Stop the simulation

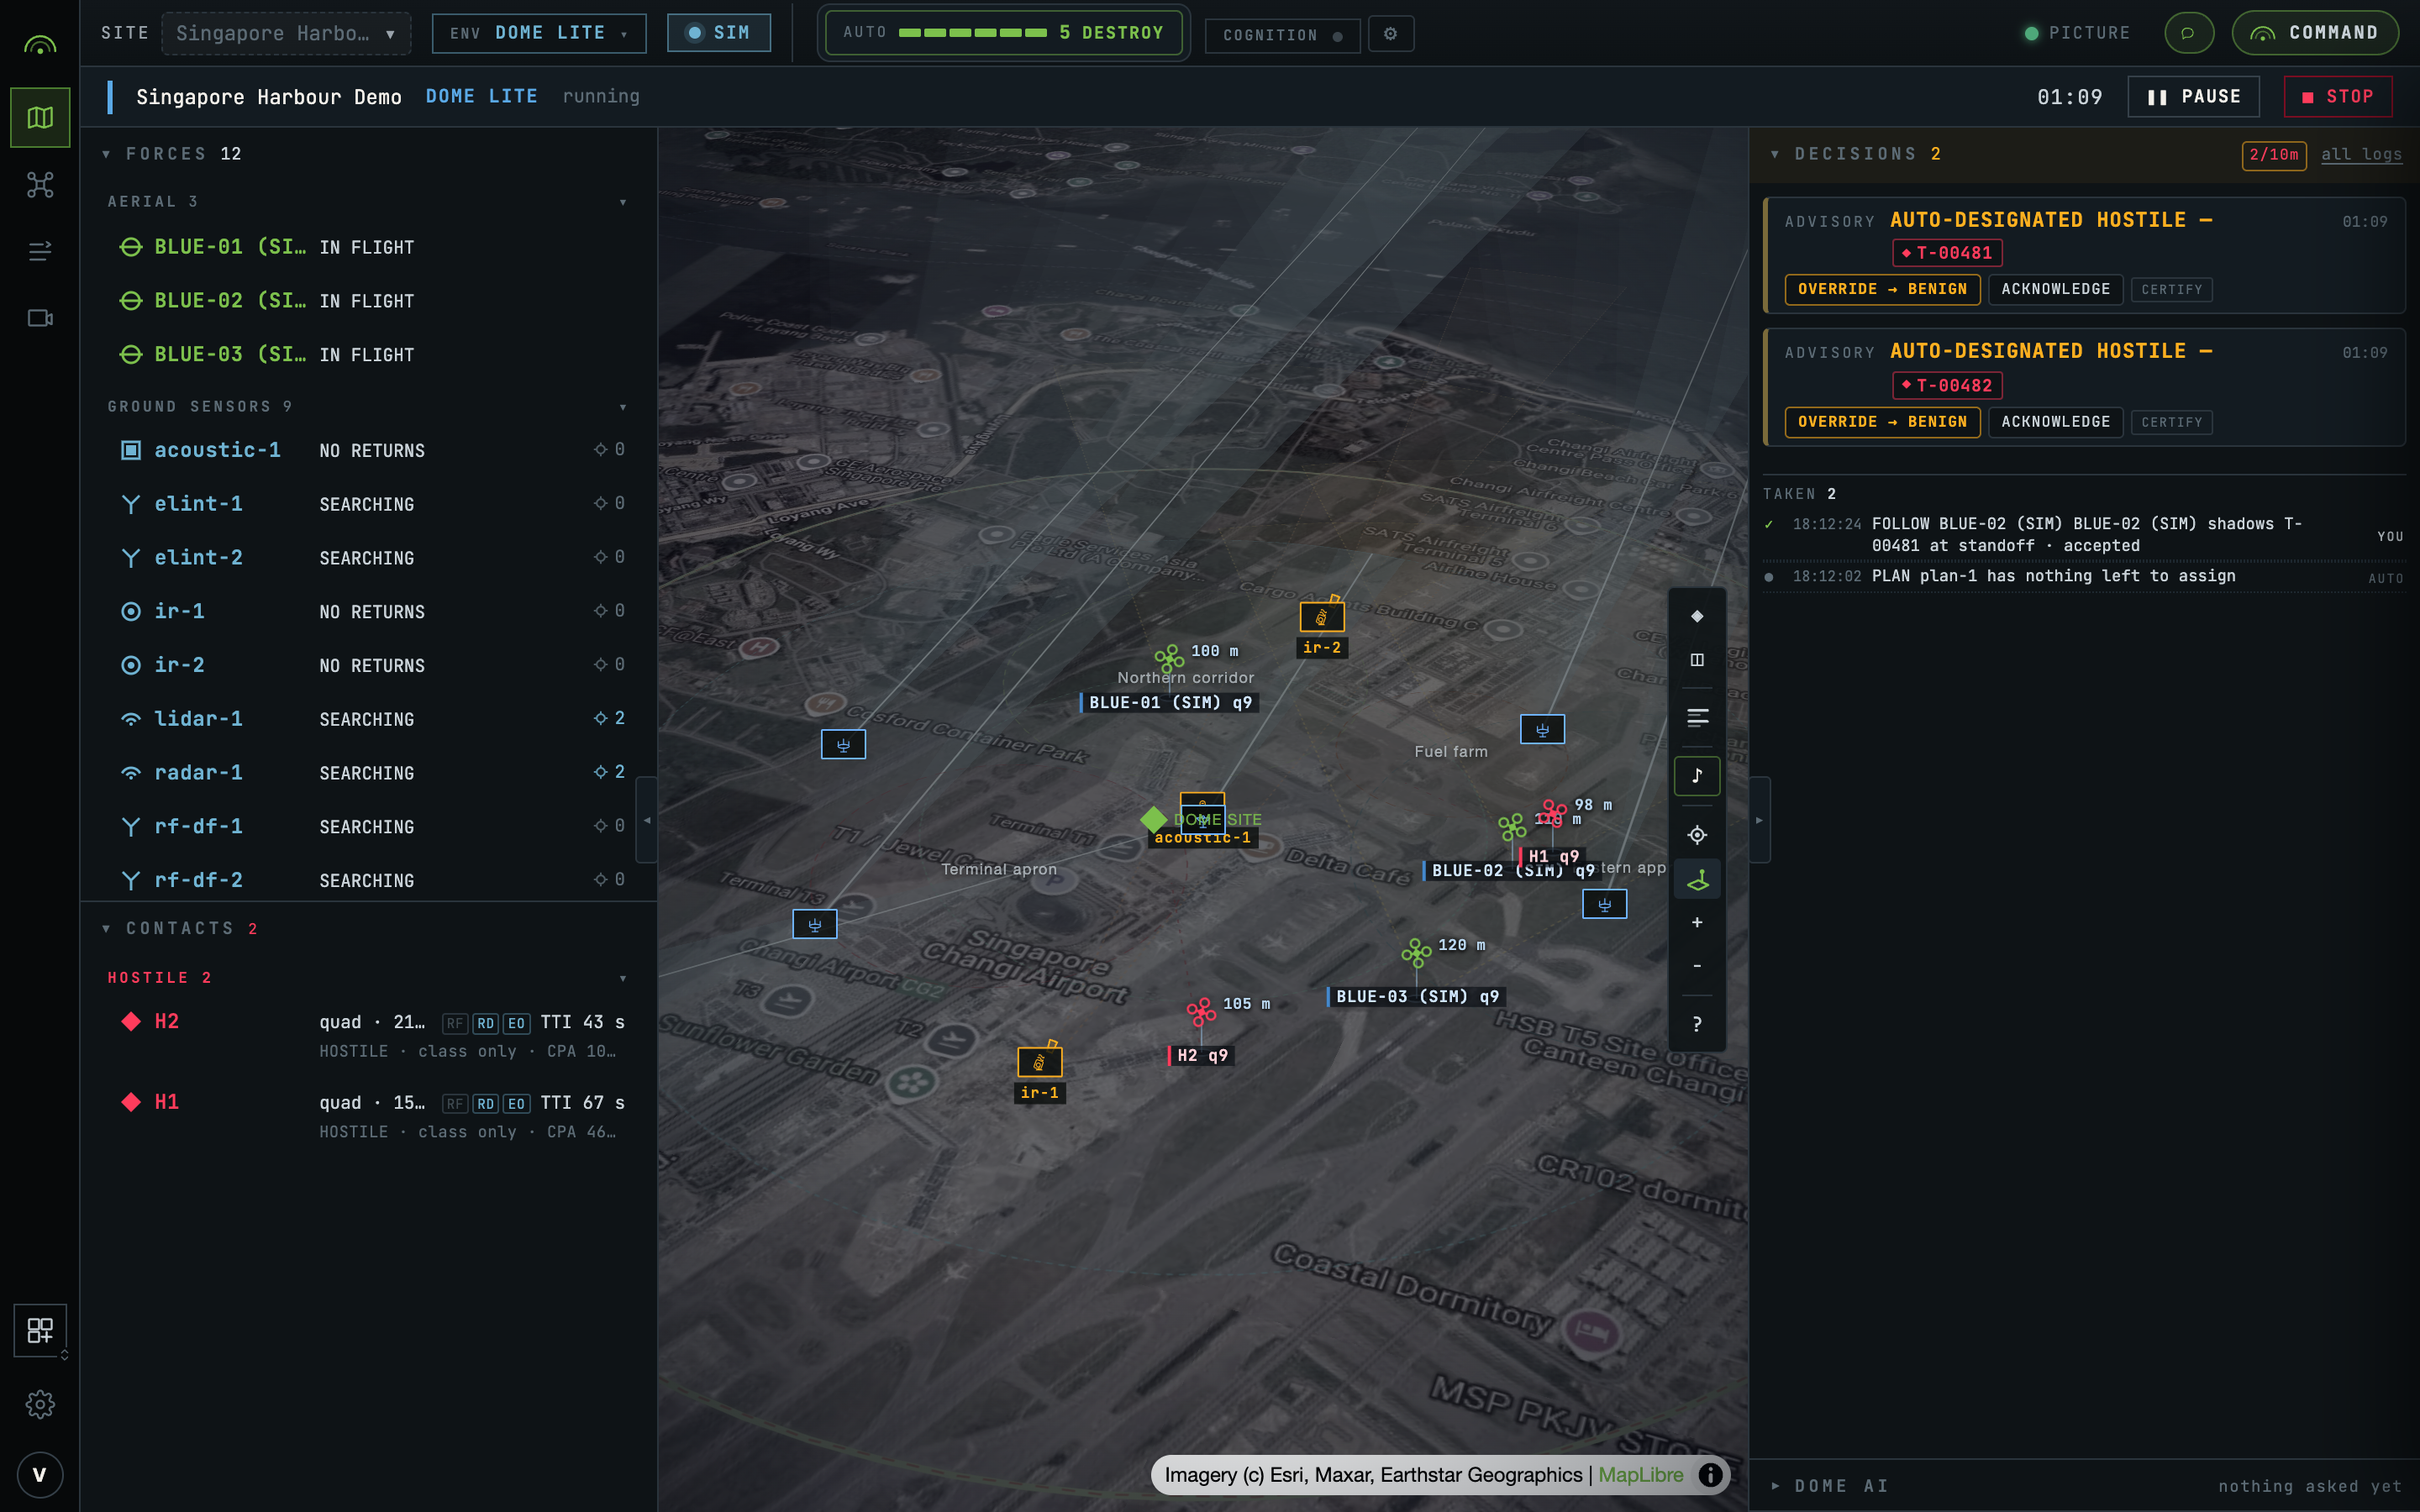[x=2338, y=97]
